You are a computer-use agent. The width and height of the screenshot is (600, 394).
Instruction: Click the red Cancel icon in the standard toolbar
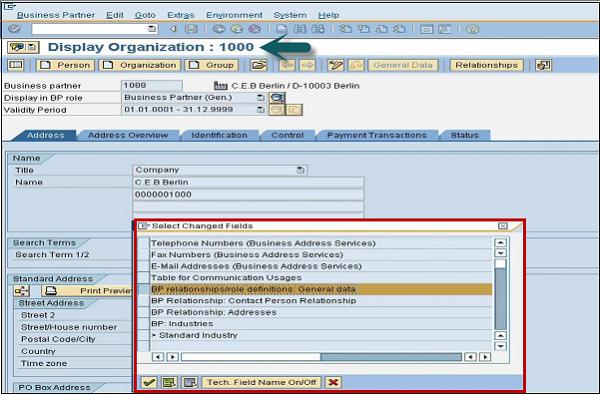coord(254,29)
